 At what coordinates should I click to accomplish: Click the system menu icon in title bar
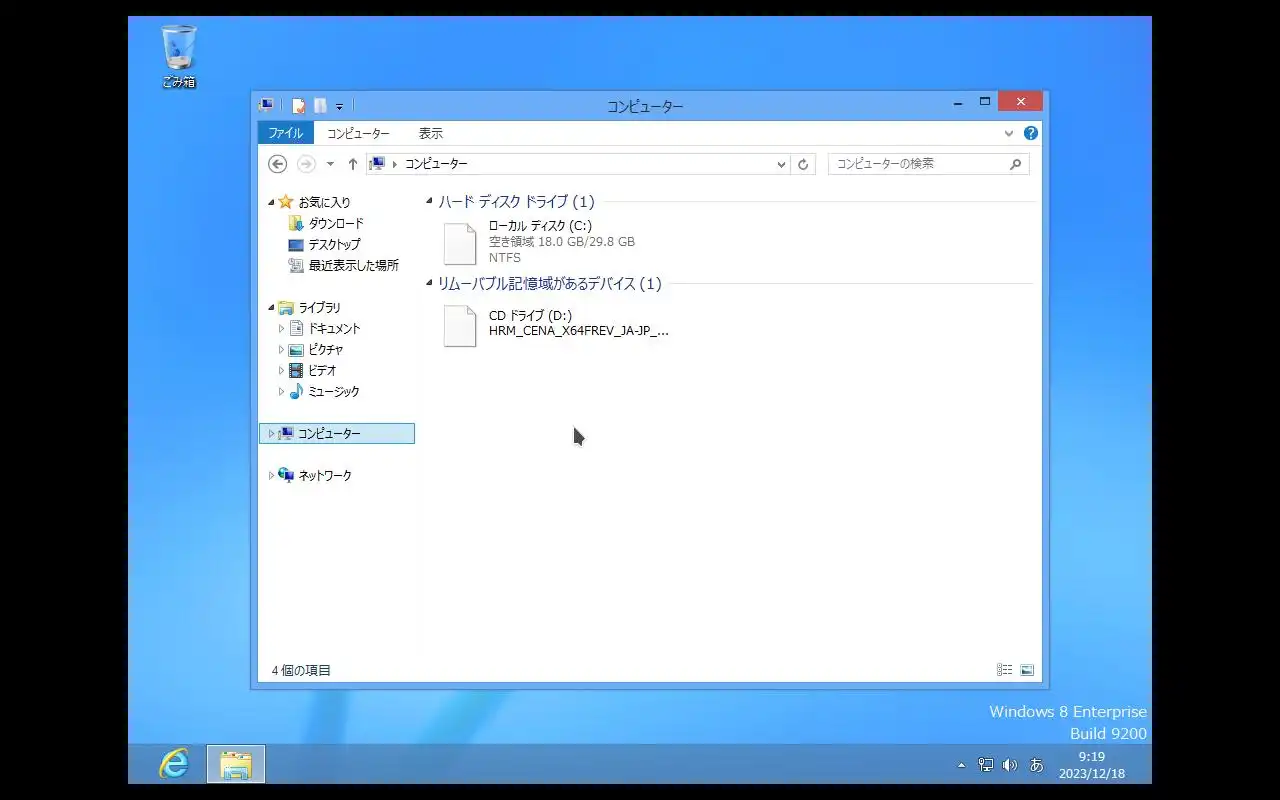point(266,105)
